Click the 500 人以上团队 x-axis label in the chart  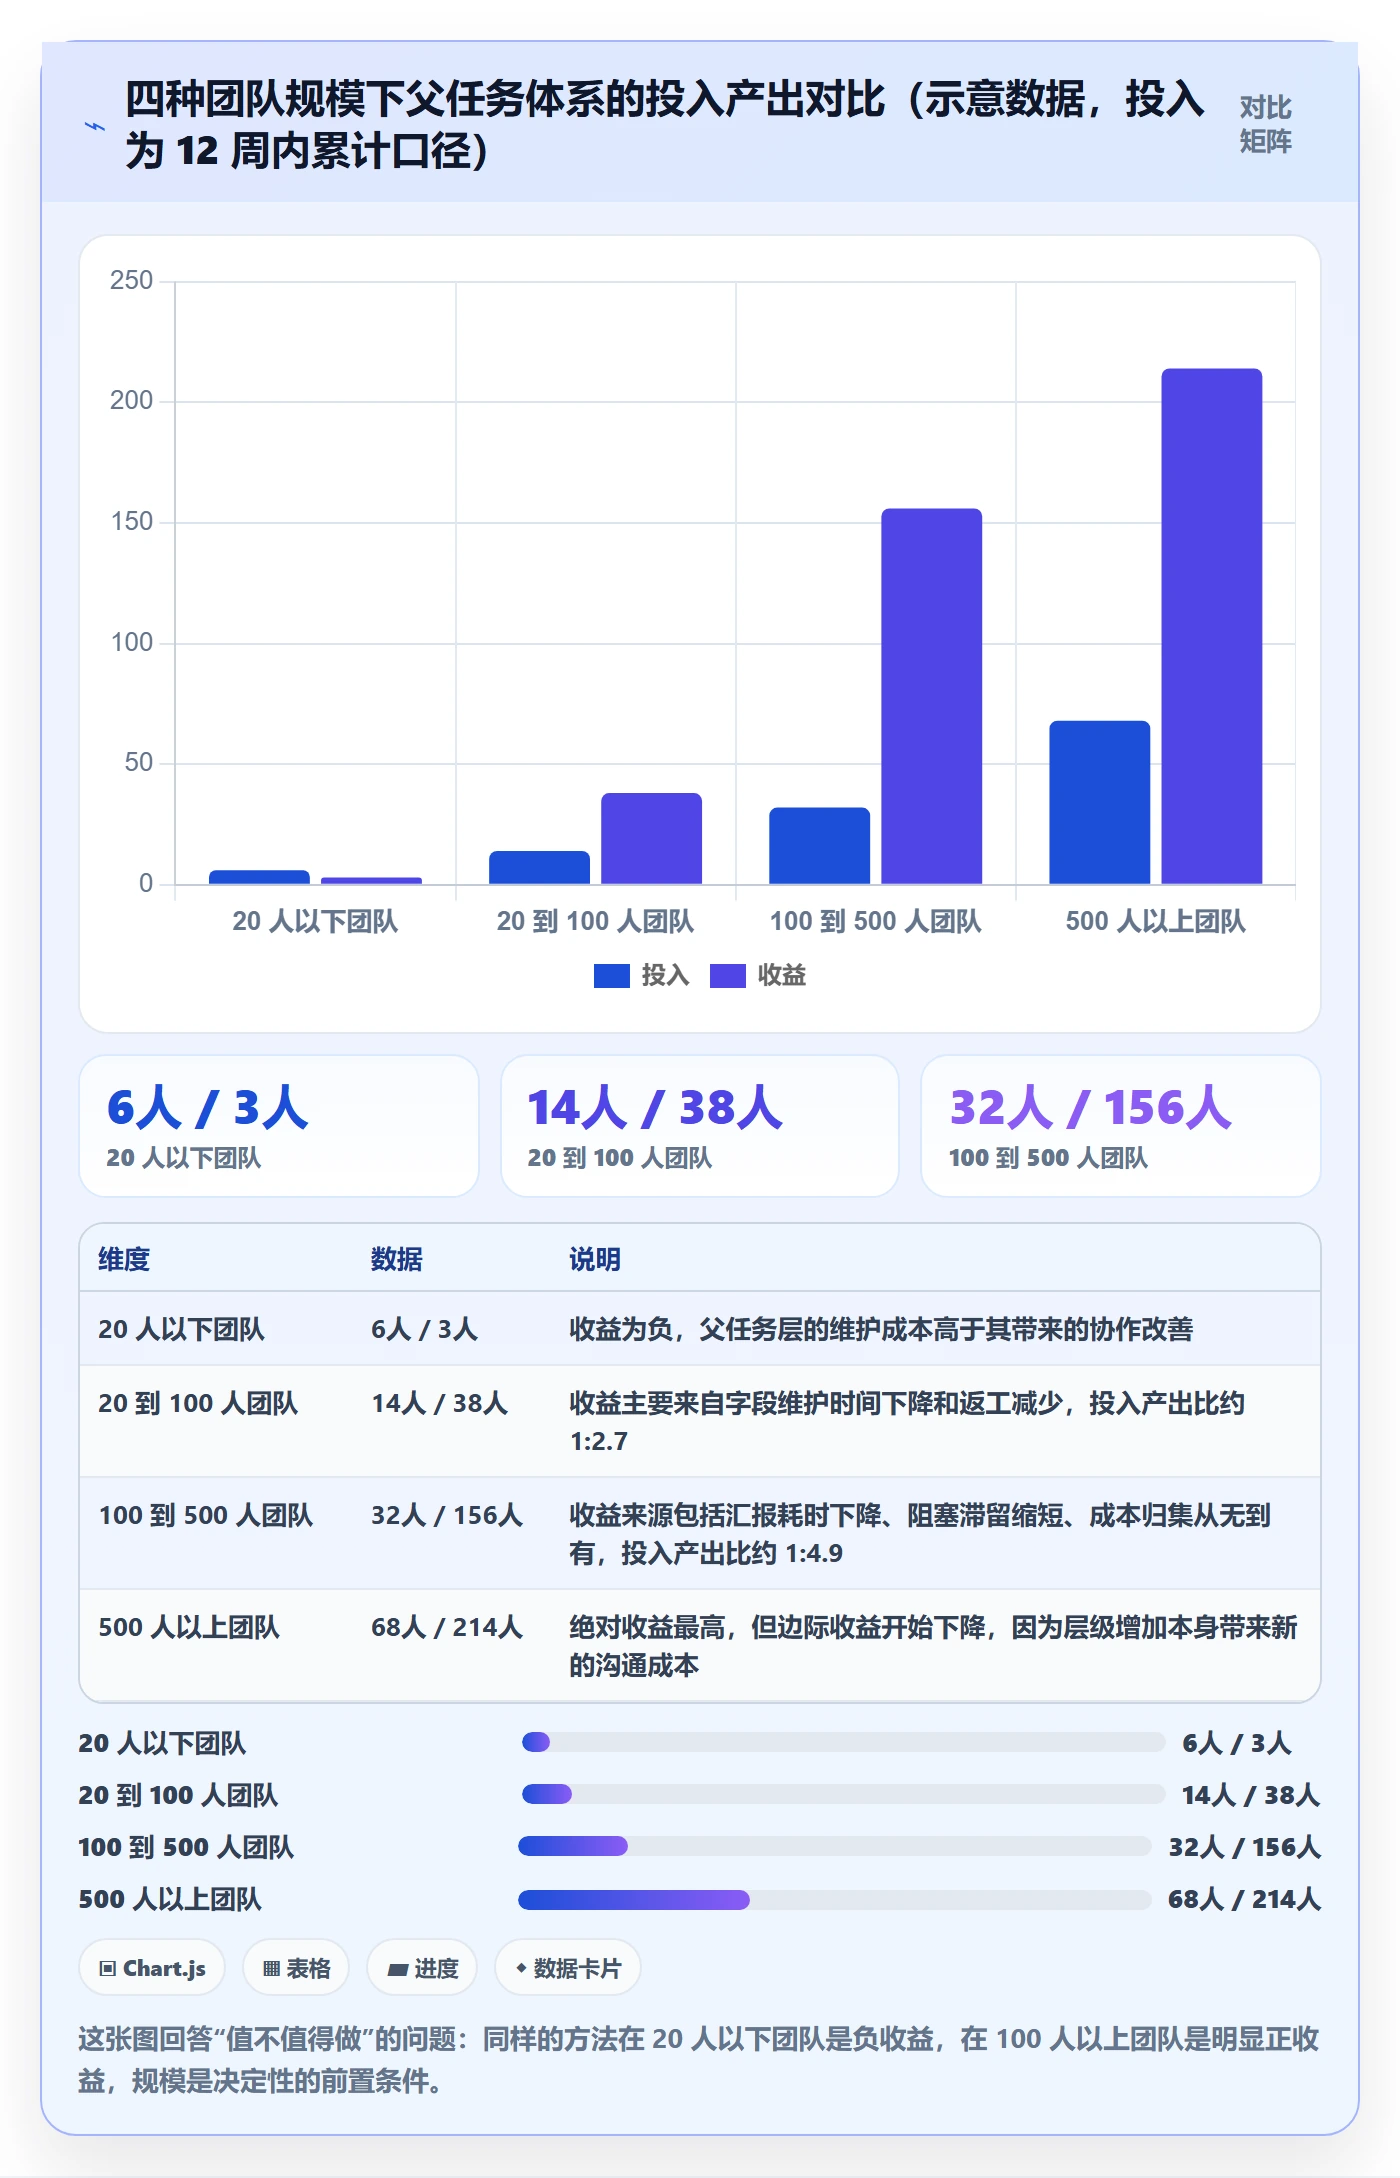click(x=1155, y=921)
